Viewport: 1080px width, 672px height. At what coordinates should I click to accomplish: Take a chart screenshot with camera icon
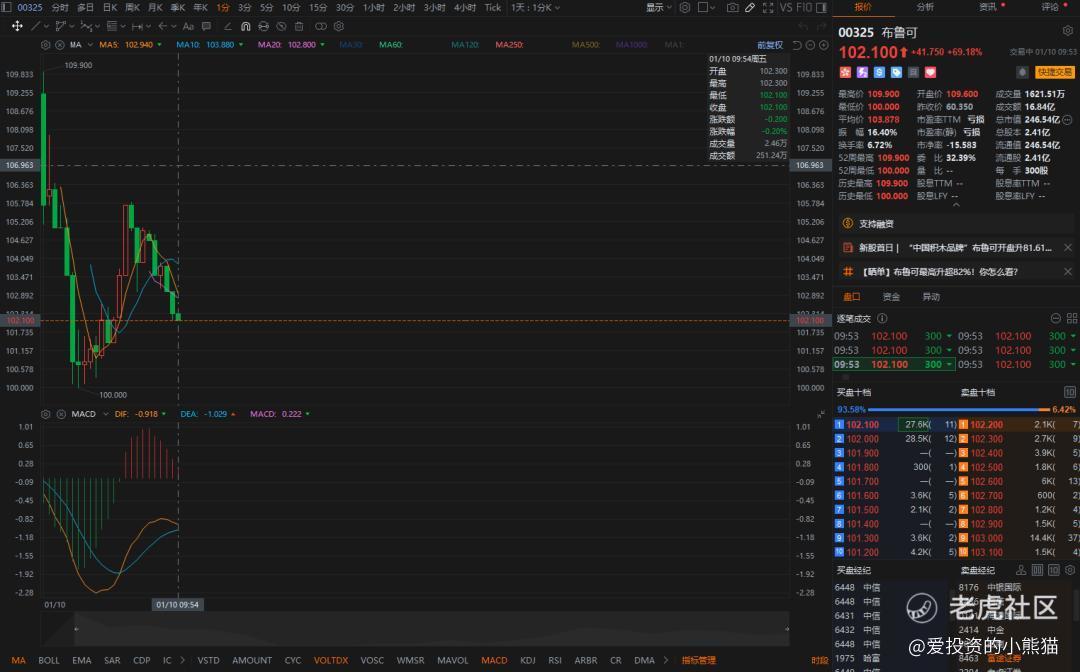732,7
